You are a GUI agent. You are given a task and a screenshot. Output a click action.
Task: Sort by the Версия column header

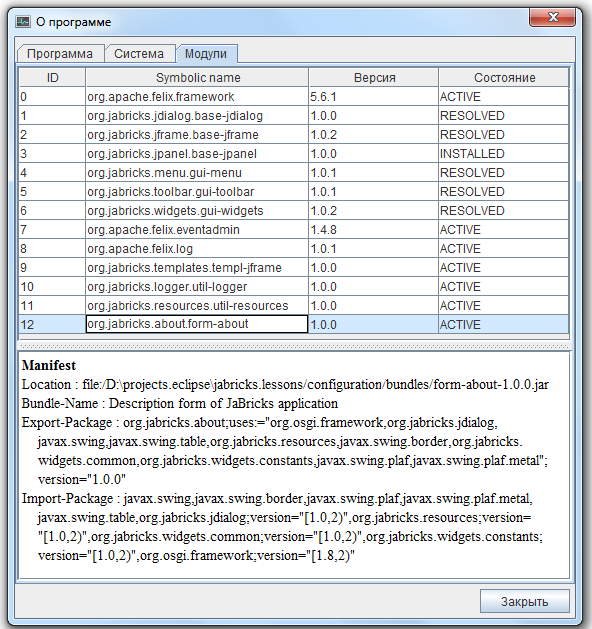click(x=374, y=77)
